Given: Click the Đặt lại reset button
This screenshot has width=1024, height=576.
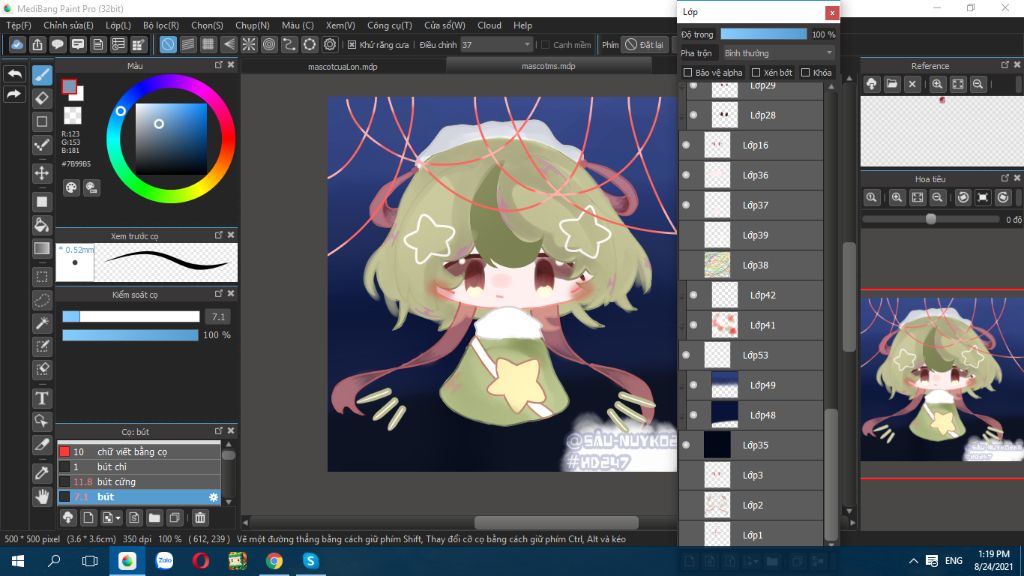Looking at the screenshot, I should pyautogui.click(x=644, y=44).
